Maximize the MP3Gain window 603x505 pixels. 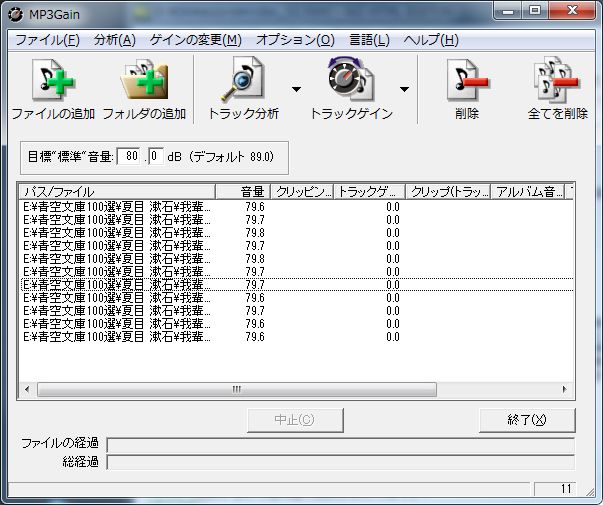(x=535, y=10)
